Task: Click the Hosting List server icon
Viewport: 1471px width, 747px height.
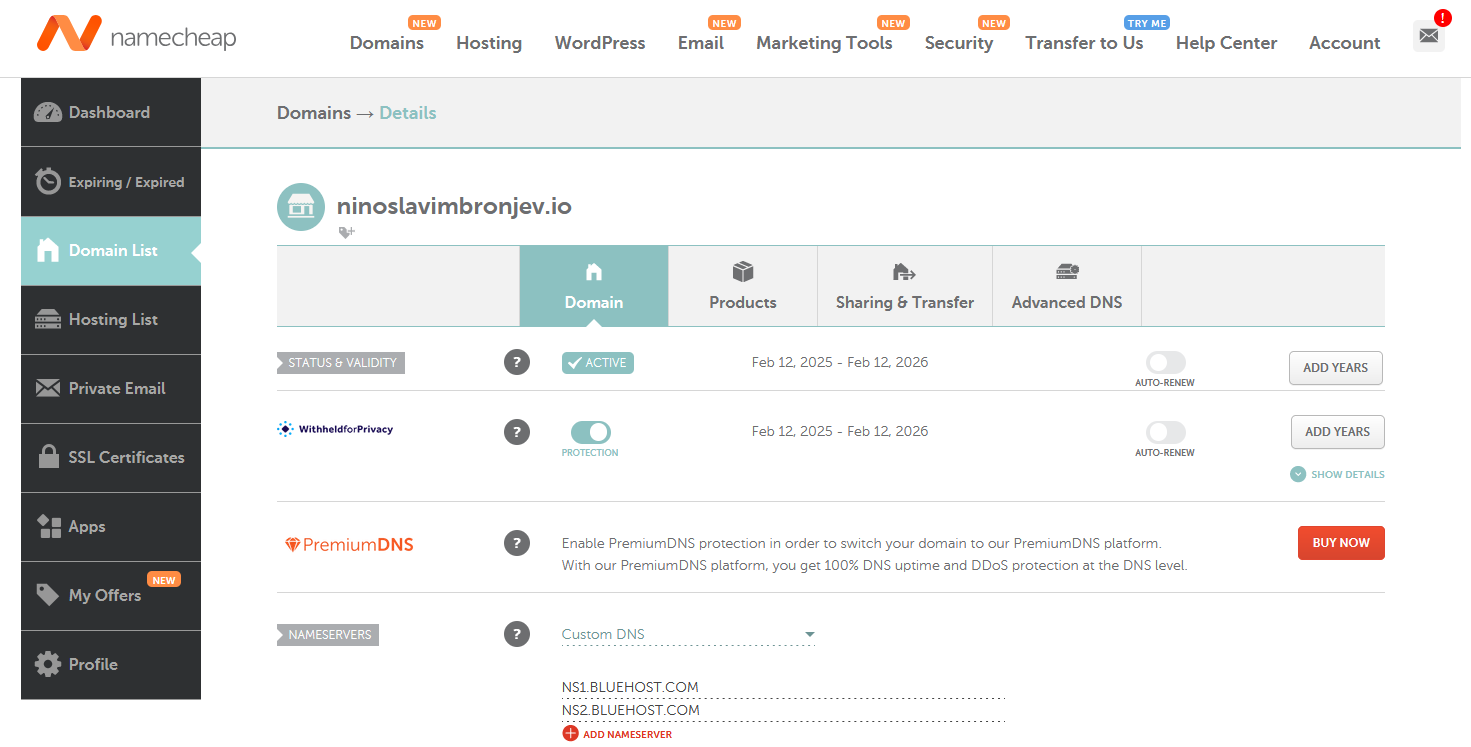Action: tap(47, 319)
